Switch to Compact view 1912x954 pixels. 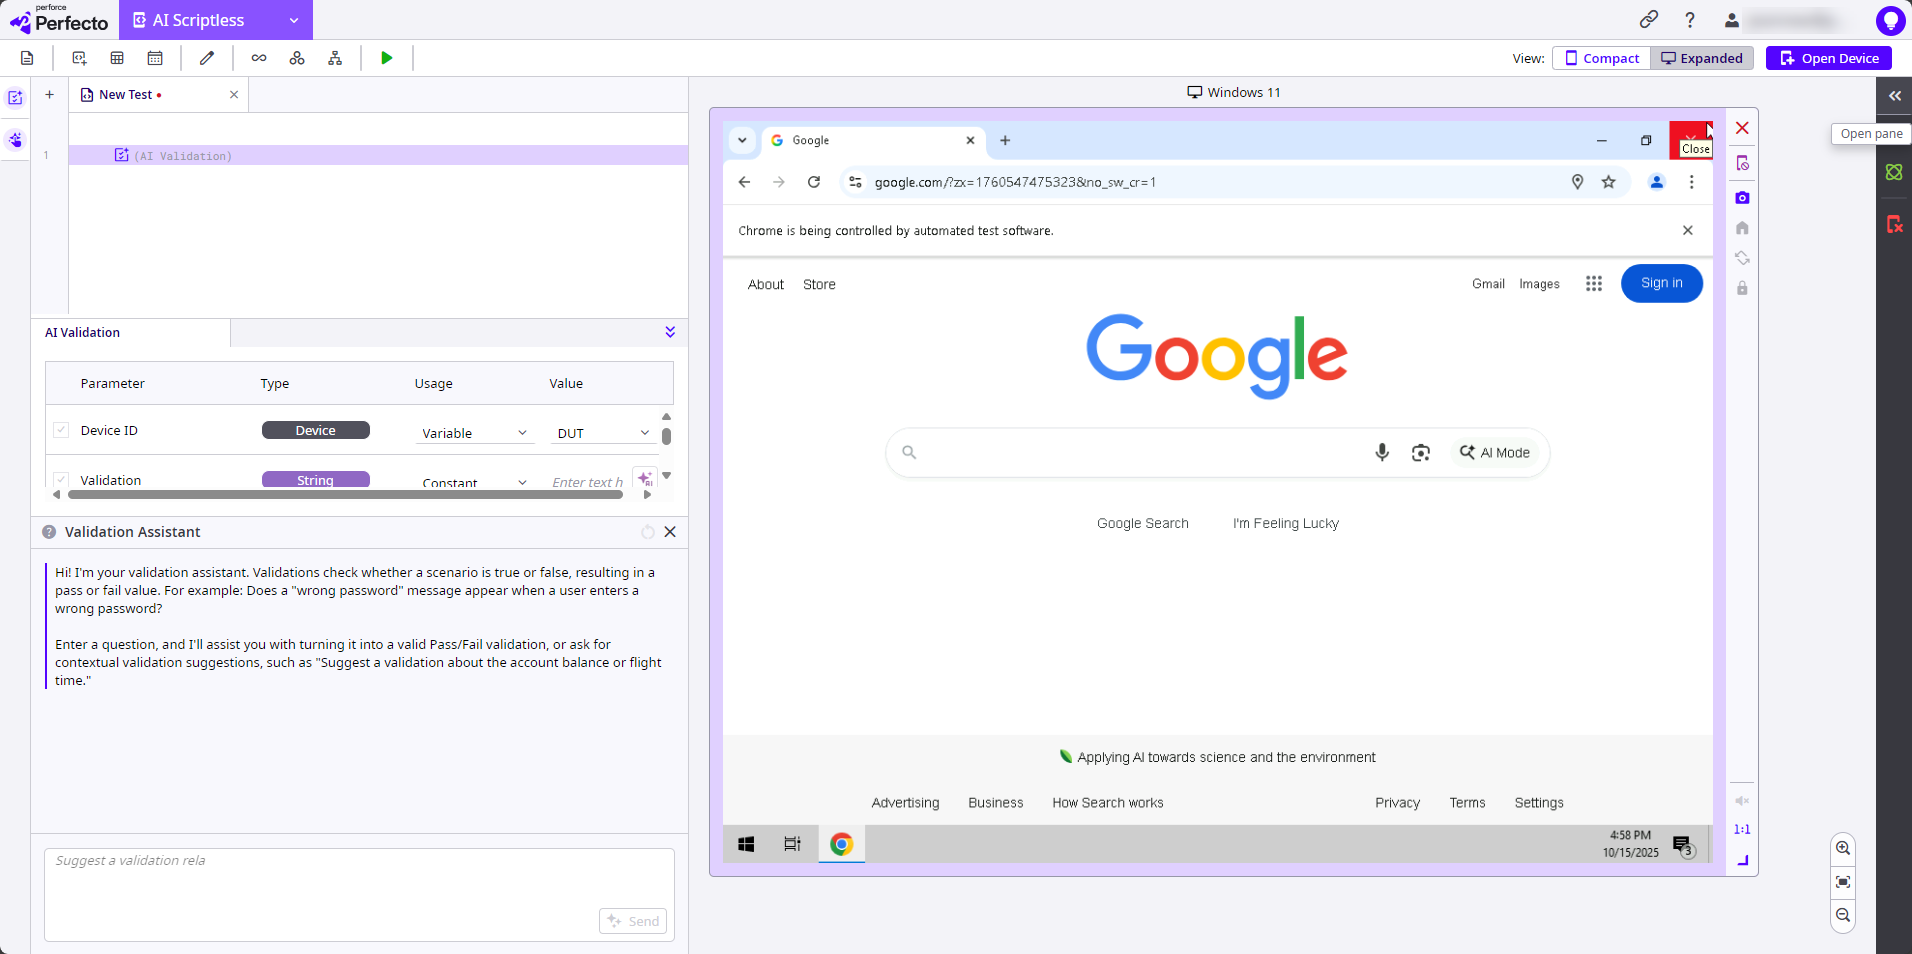click(1601, 58)
